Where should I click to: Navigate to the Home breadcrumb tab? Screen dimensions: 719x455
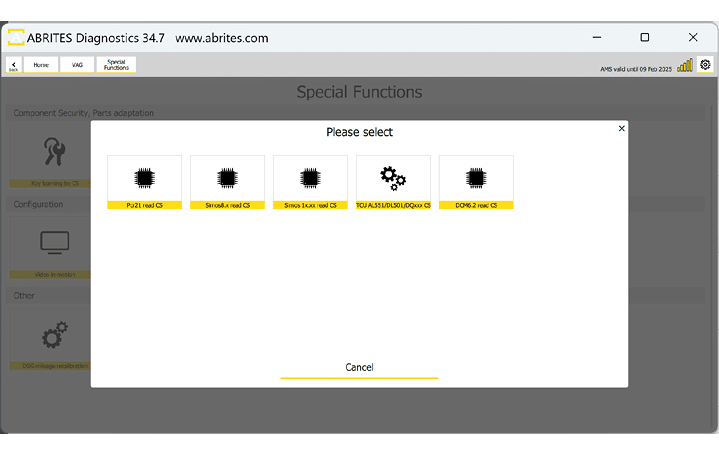(41, 65)
